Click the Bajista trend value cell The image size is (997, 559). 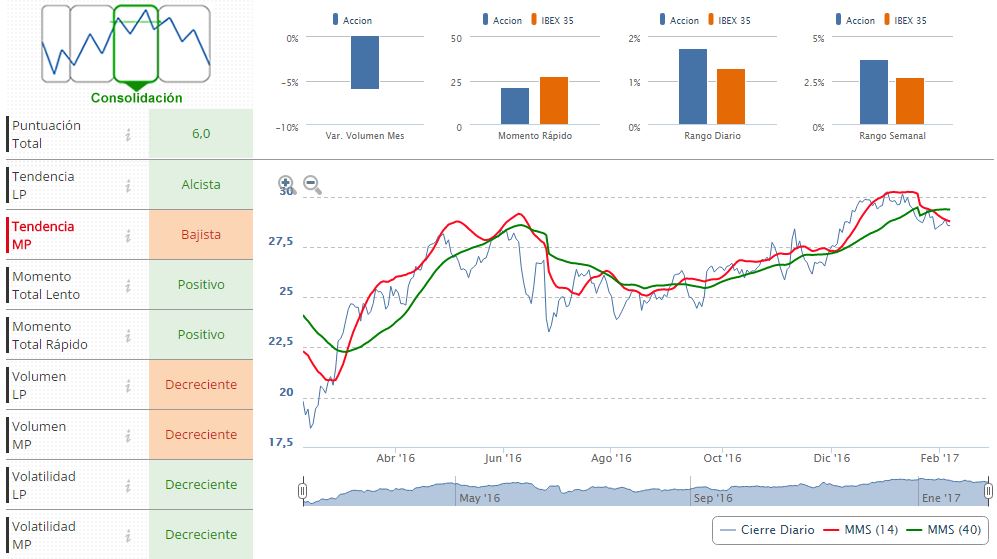(x=201, y=235)
